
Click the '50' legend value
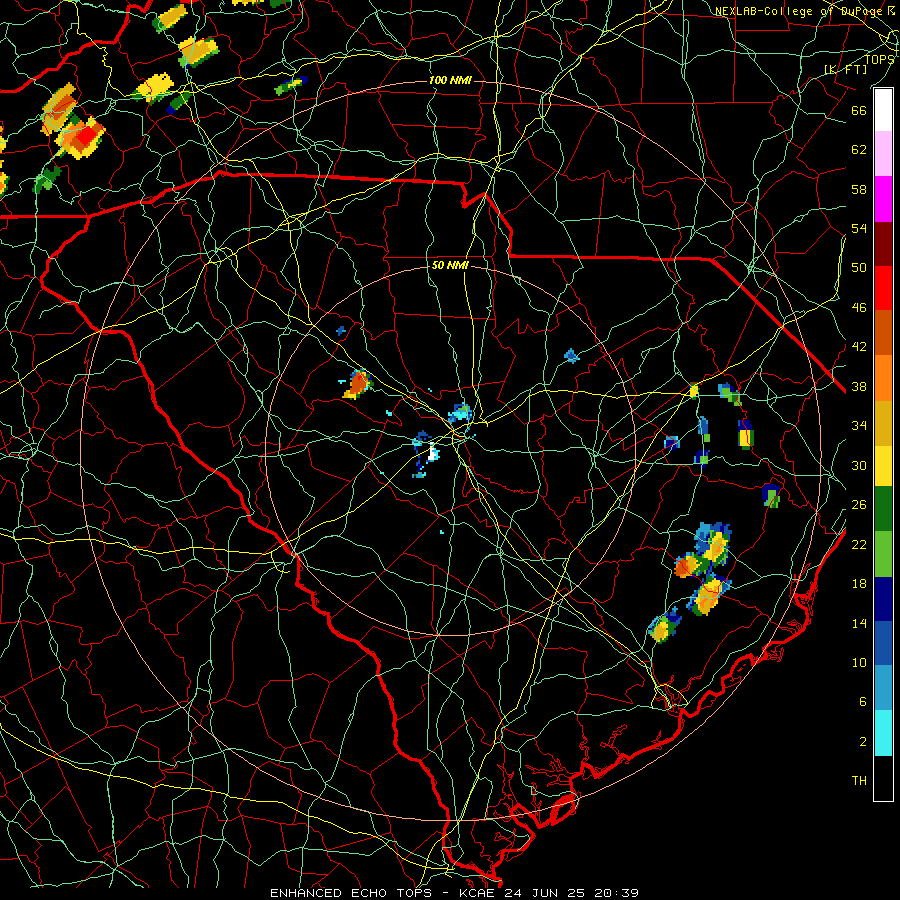[859, 268]
